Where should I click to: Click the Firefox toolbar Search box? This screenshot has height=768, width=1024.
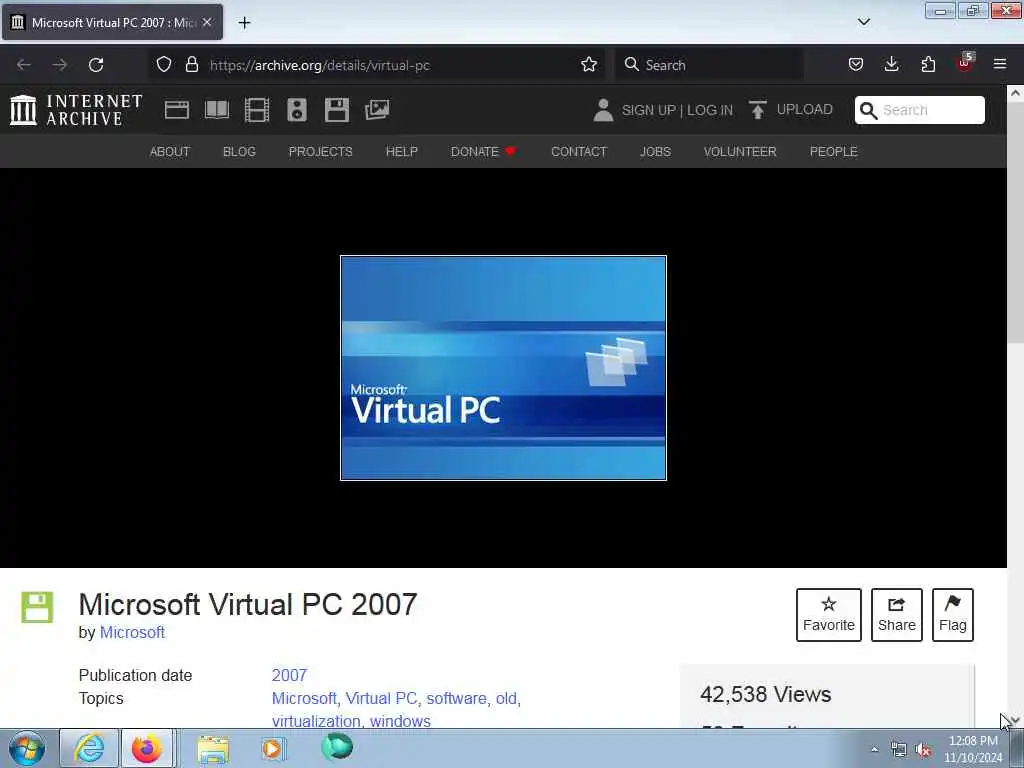[709, 65]
